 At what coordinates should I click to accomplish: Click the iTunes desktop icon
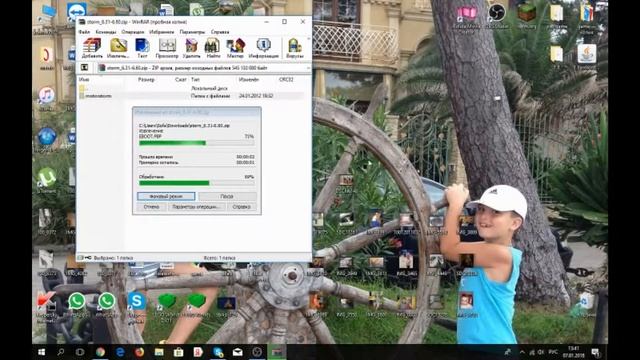47,97
